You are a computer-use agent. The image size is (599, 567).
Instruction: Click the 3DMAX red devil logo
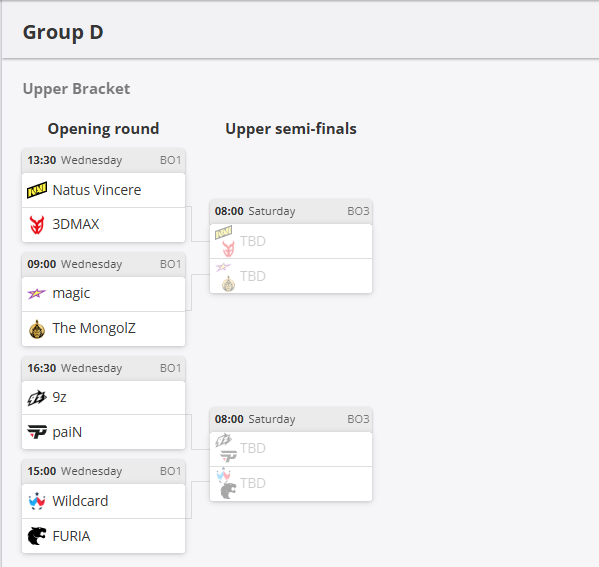(37, 224)
